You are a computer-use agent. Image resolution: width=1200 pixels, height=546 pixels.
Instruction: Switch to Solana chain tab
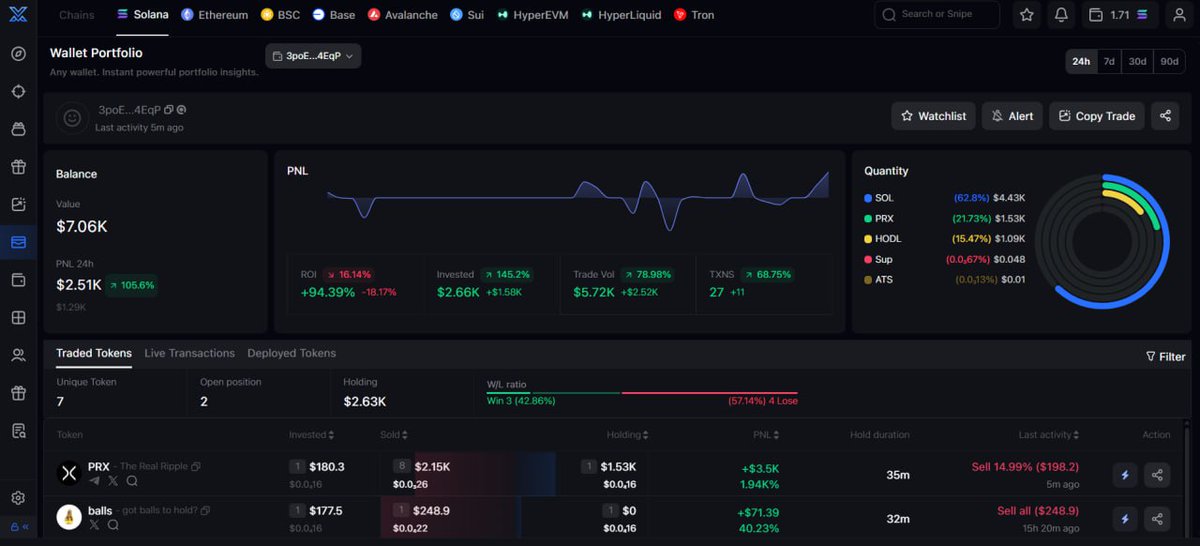(x=142, y=15)
